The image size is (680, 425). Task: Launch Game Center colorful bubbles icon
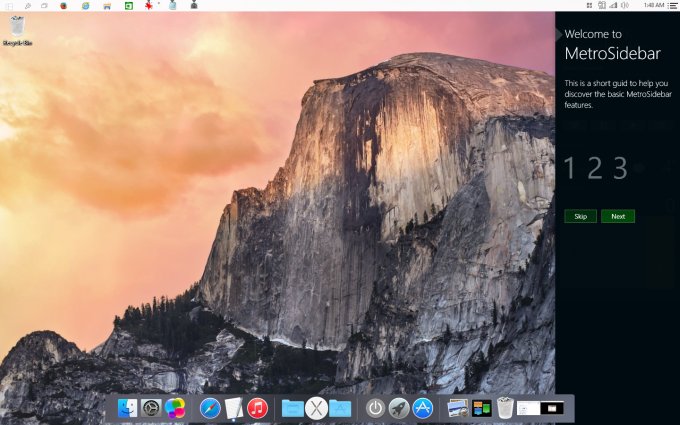point(175,408)
